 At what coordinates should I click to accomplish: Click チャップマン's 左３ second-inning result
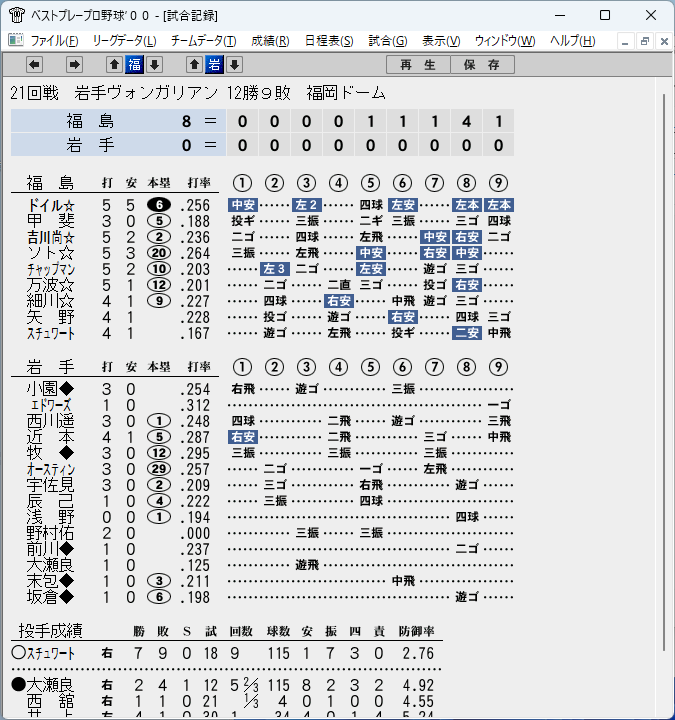[275, 269]
